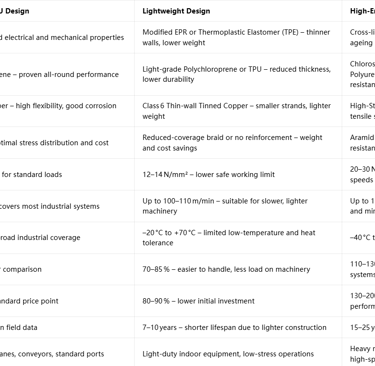375x366 pixels.
Task: Select the electrical and mechanical properties cell
Action: click(x=67, y=37)
